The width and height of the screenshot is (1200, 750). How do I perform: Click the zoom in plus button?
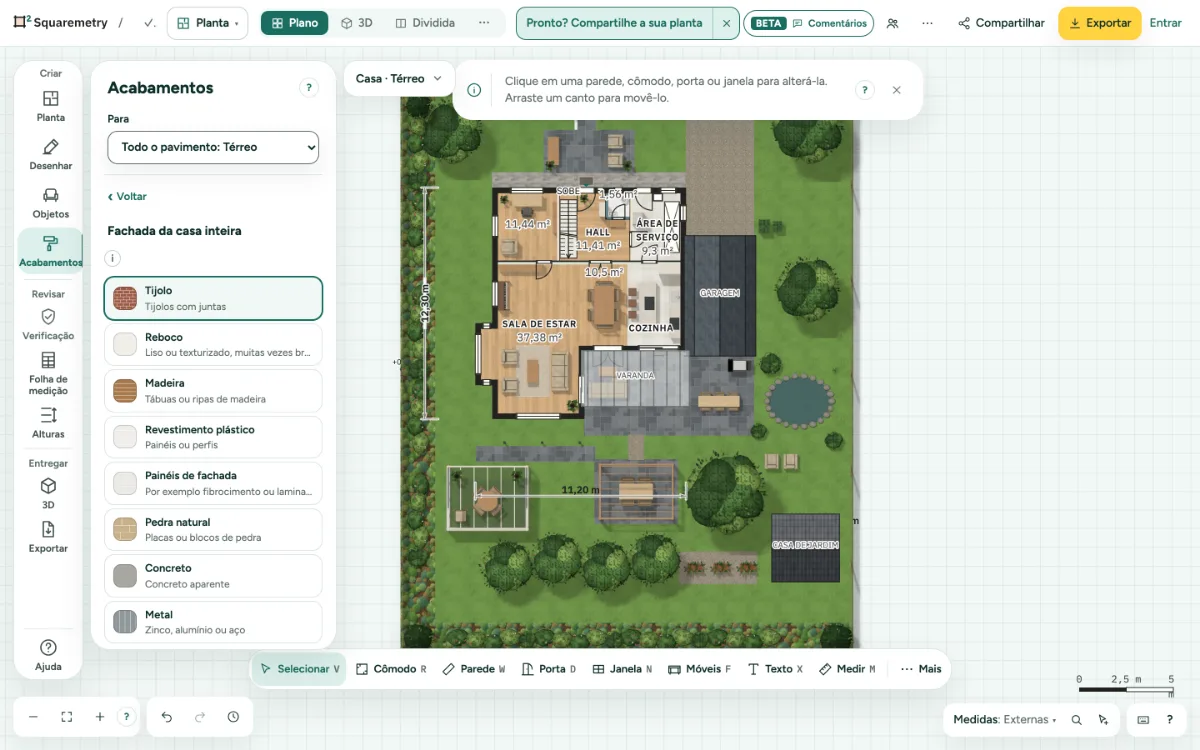[100, 717]
